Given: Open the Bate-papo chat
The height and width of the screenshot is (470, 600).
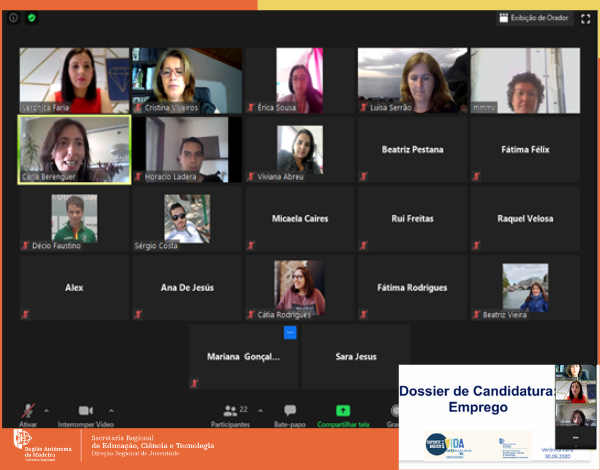Looking at the screenshot, I should point(290,412).
